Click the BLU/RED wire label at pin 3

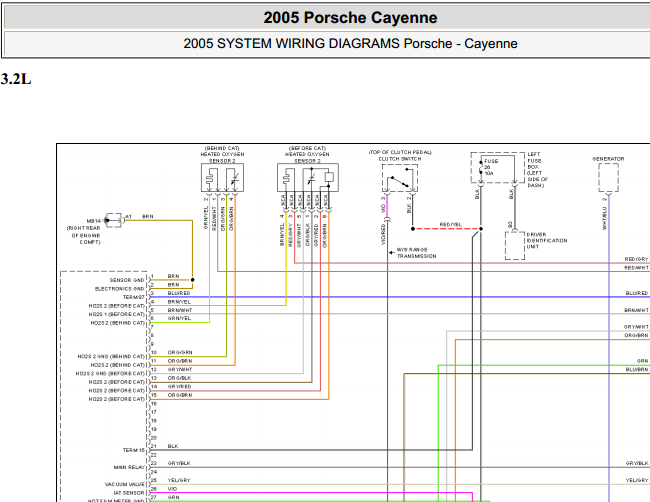[179, 293]
